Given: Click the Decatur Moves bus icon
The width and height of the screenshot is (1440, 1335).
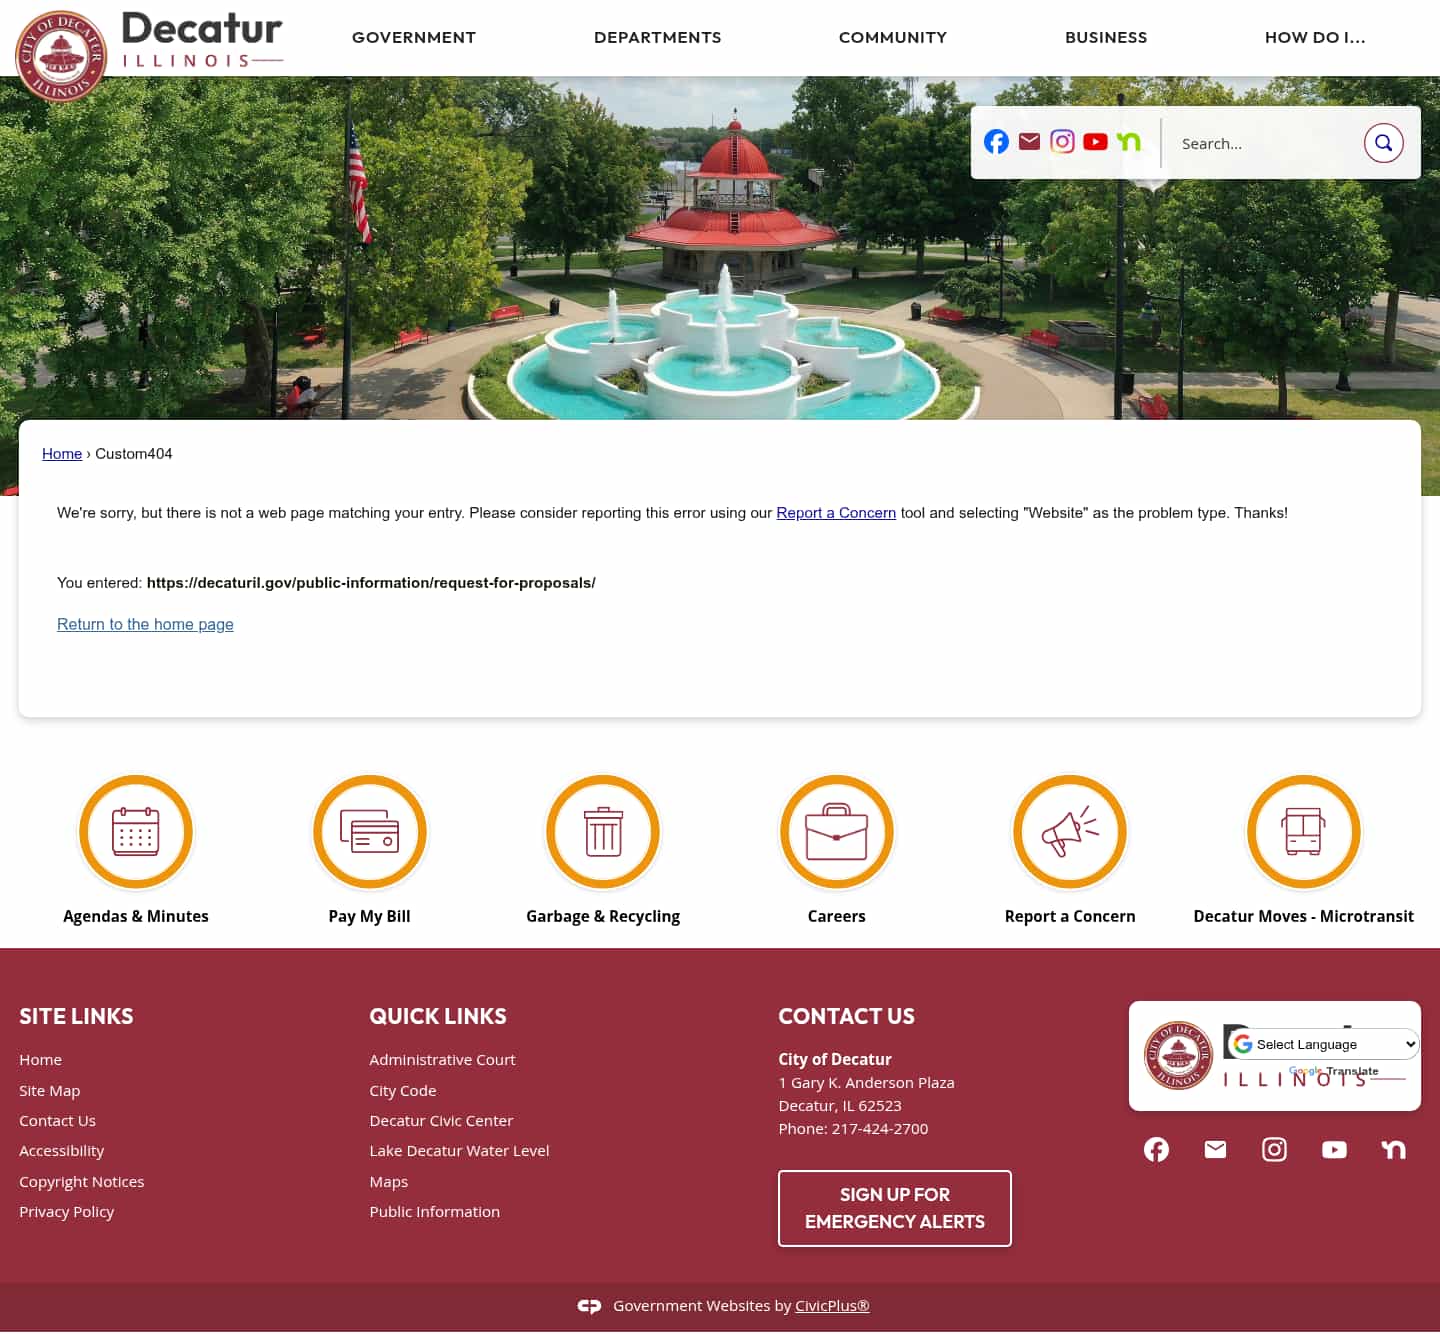Looking at the screenshot, I should click(1303, 832).
